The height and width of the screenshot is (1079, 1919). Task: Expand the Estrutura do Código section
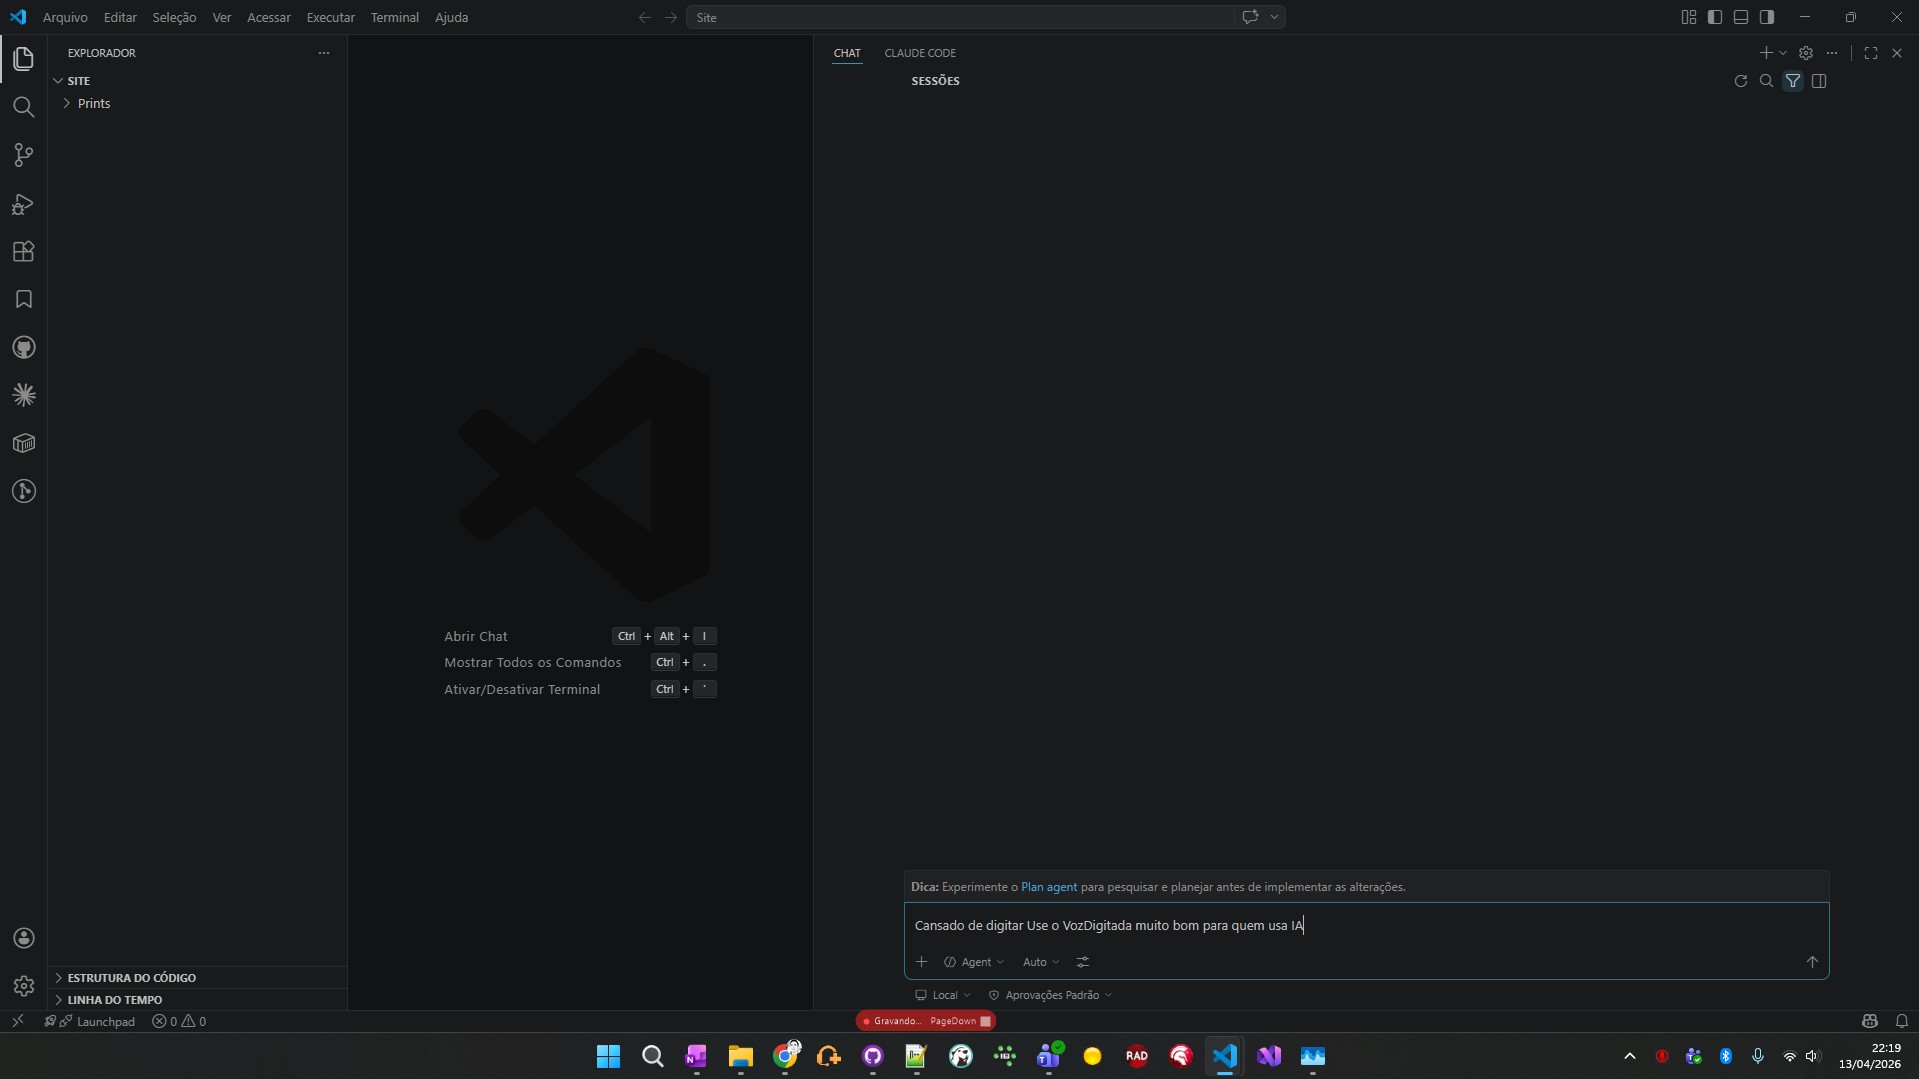click(131, 978)
